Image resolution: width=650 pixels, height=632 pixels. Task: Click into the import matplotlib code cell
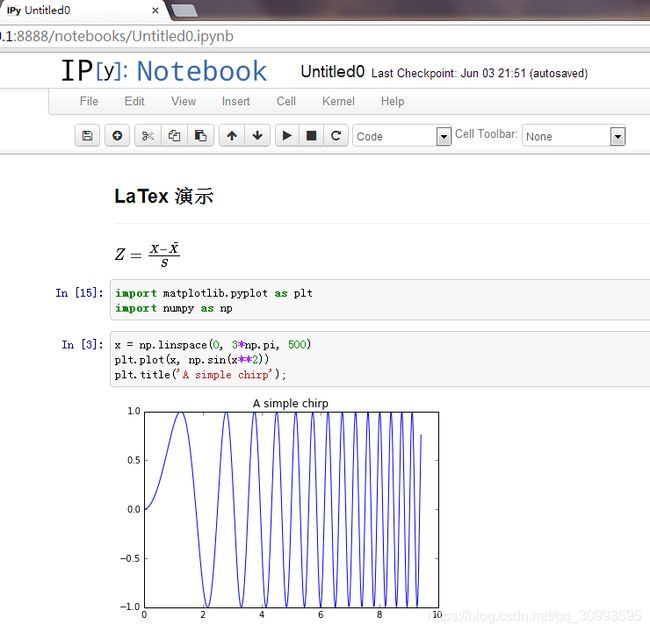point(380,300)
